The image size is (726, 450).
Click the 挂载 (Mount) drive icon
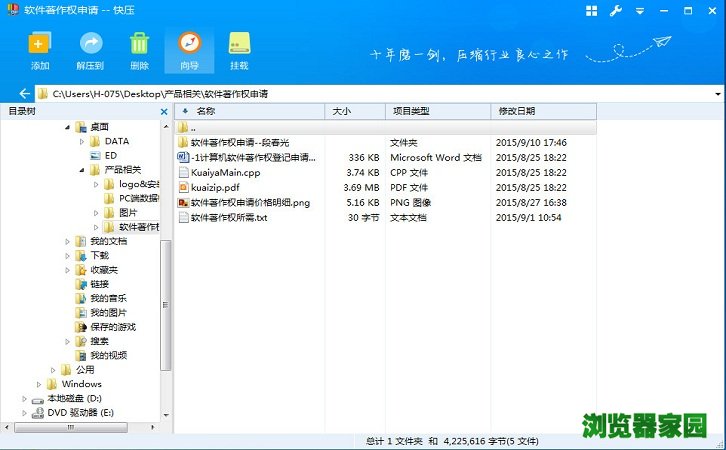[x=239, y=45]
